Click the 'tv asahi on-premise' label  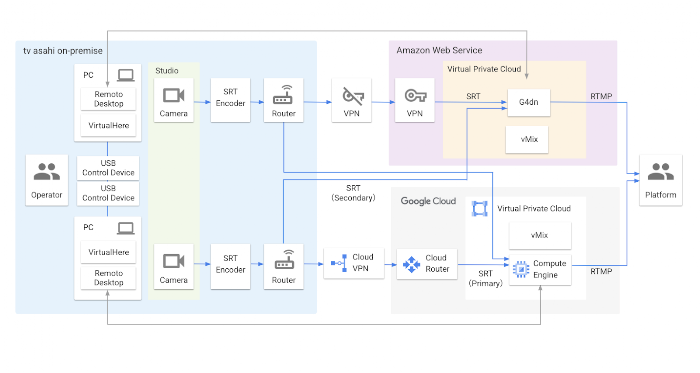63,51
